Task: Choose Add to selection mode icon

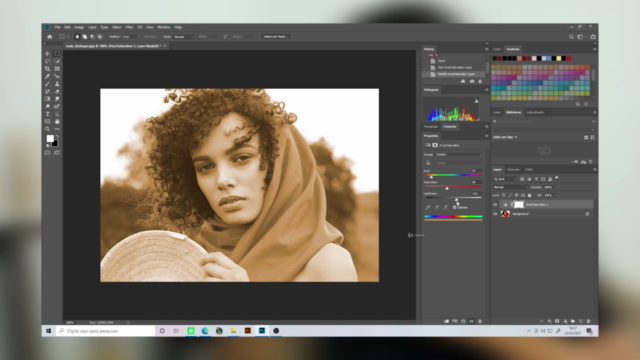Action: (84, 37)
